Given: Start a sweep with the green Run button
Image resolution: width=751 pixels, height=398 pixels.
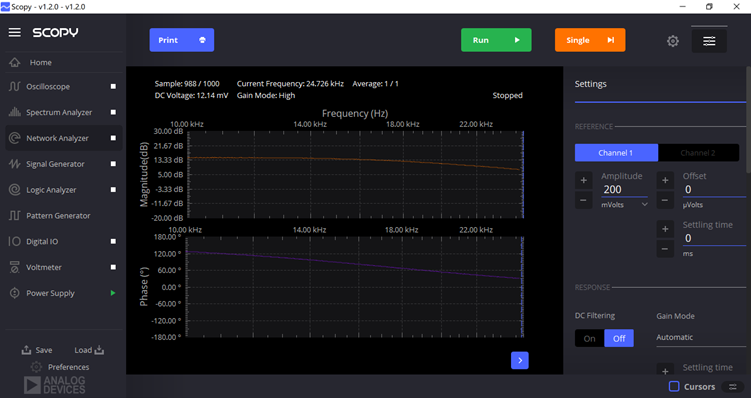Looking at the screenshot, I should coord(496,40).
